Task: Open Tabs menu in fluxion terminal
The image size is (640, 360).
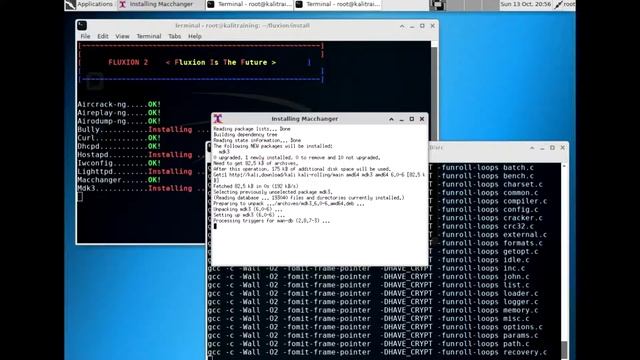Action: [x=174, y=36]
